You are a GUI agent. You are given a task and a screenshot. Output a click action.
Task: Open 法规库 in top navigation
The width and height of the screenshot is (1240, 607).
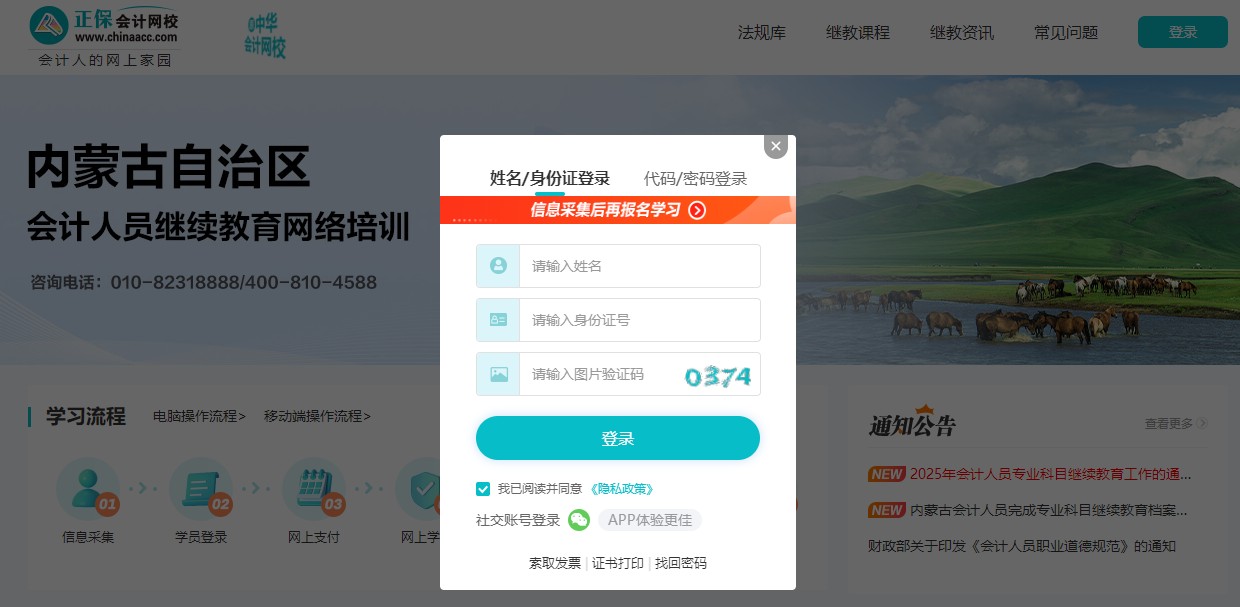point(762,33)
